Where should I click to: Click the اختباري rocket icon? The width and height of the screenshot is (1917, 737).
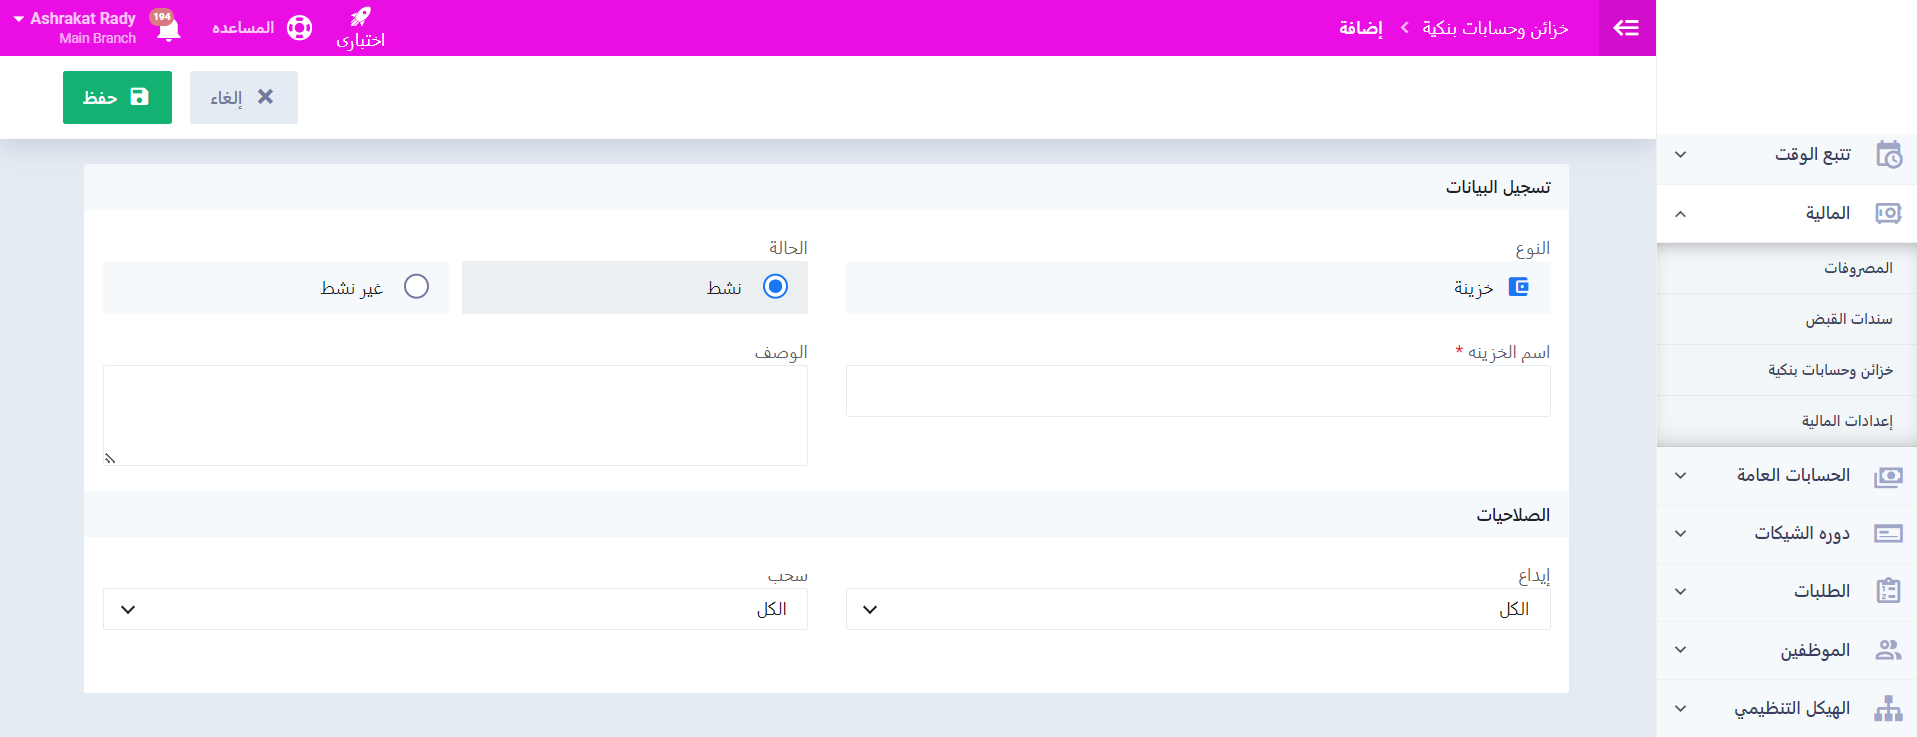(x=360, y=17)
